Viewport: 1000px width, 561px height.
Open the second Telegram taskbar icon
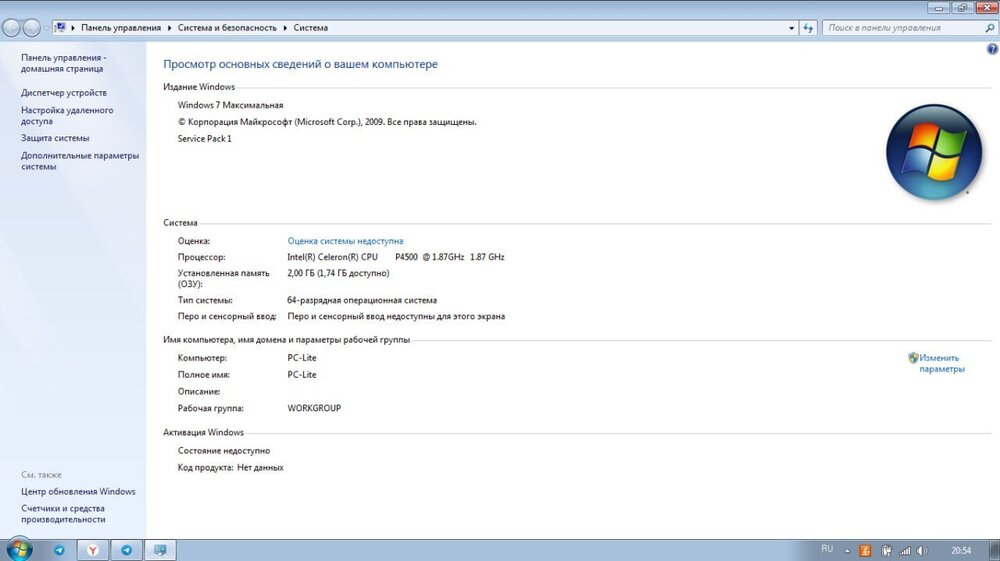tap(127, 550)
